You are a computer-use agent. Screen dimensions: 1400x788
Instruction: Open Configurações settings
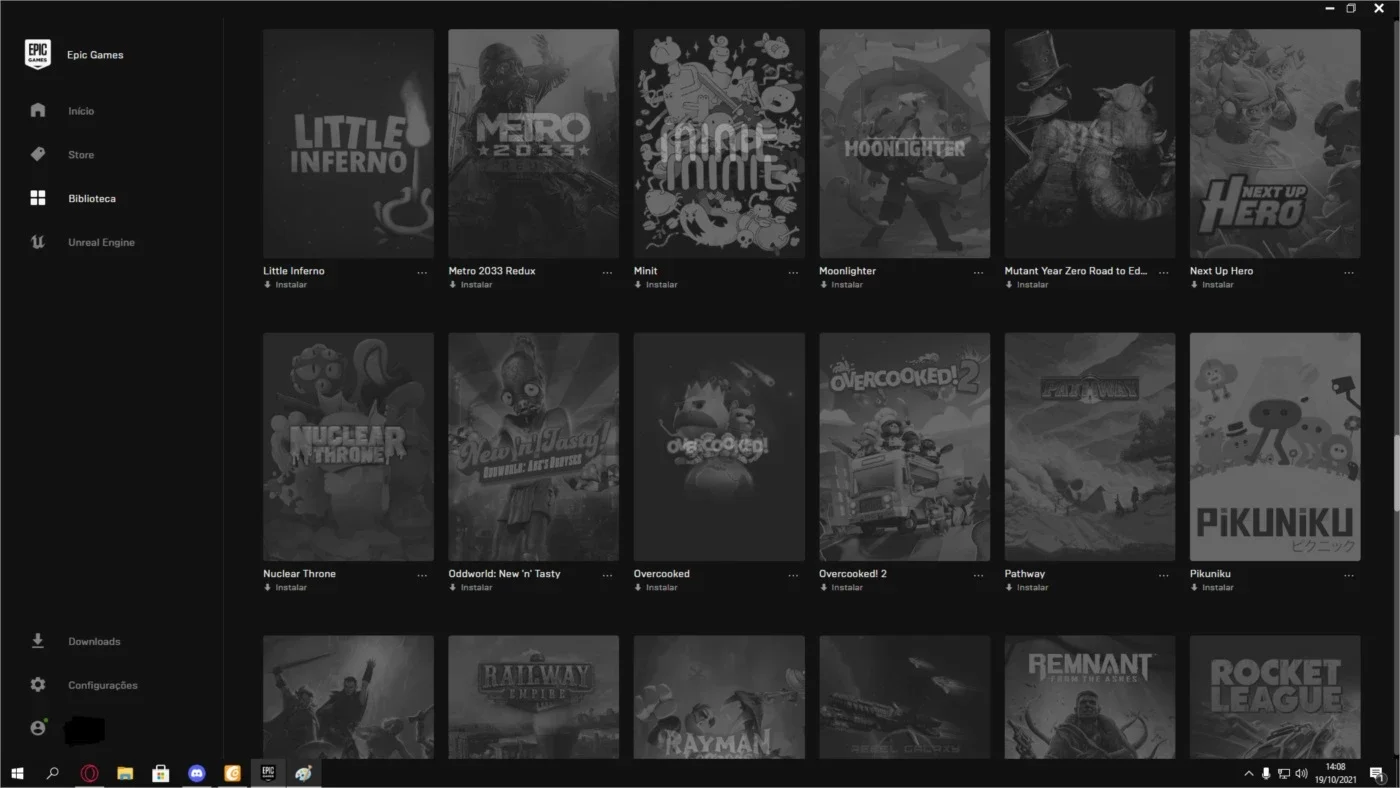[103, 686]
